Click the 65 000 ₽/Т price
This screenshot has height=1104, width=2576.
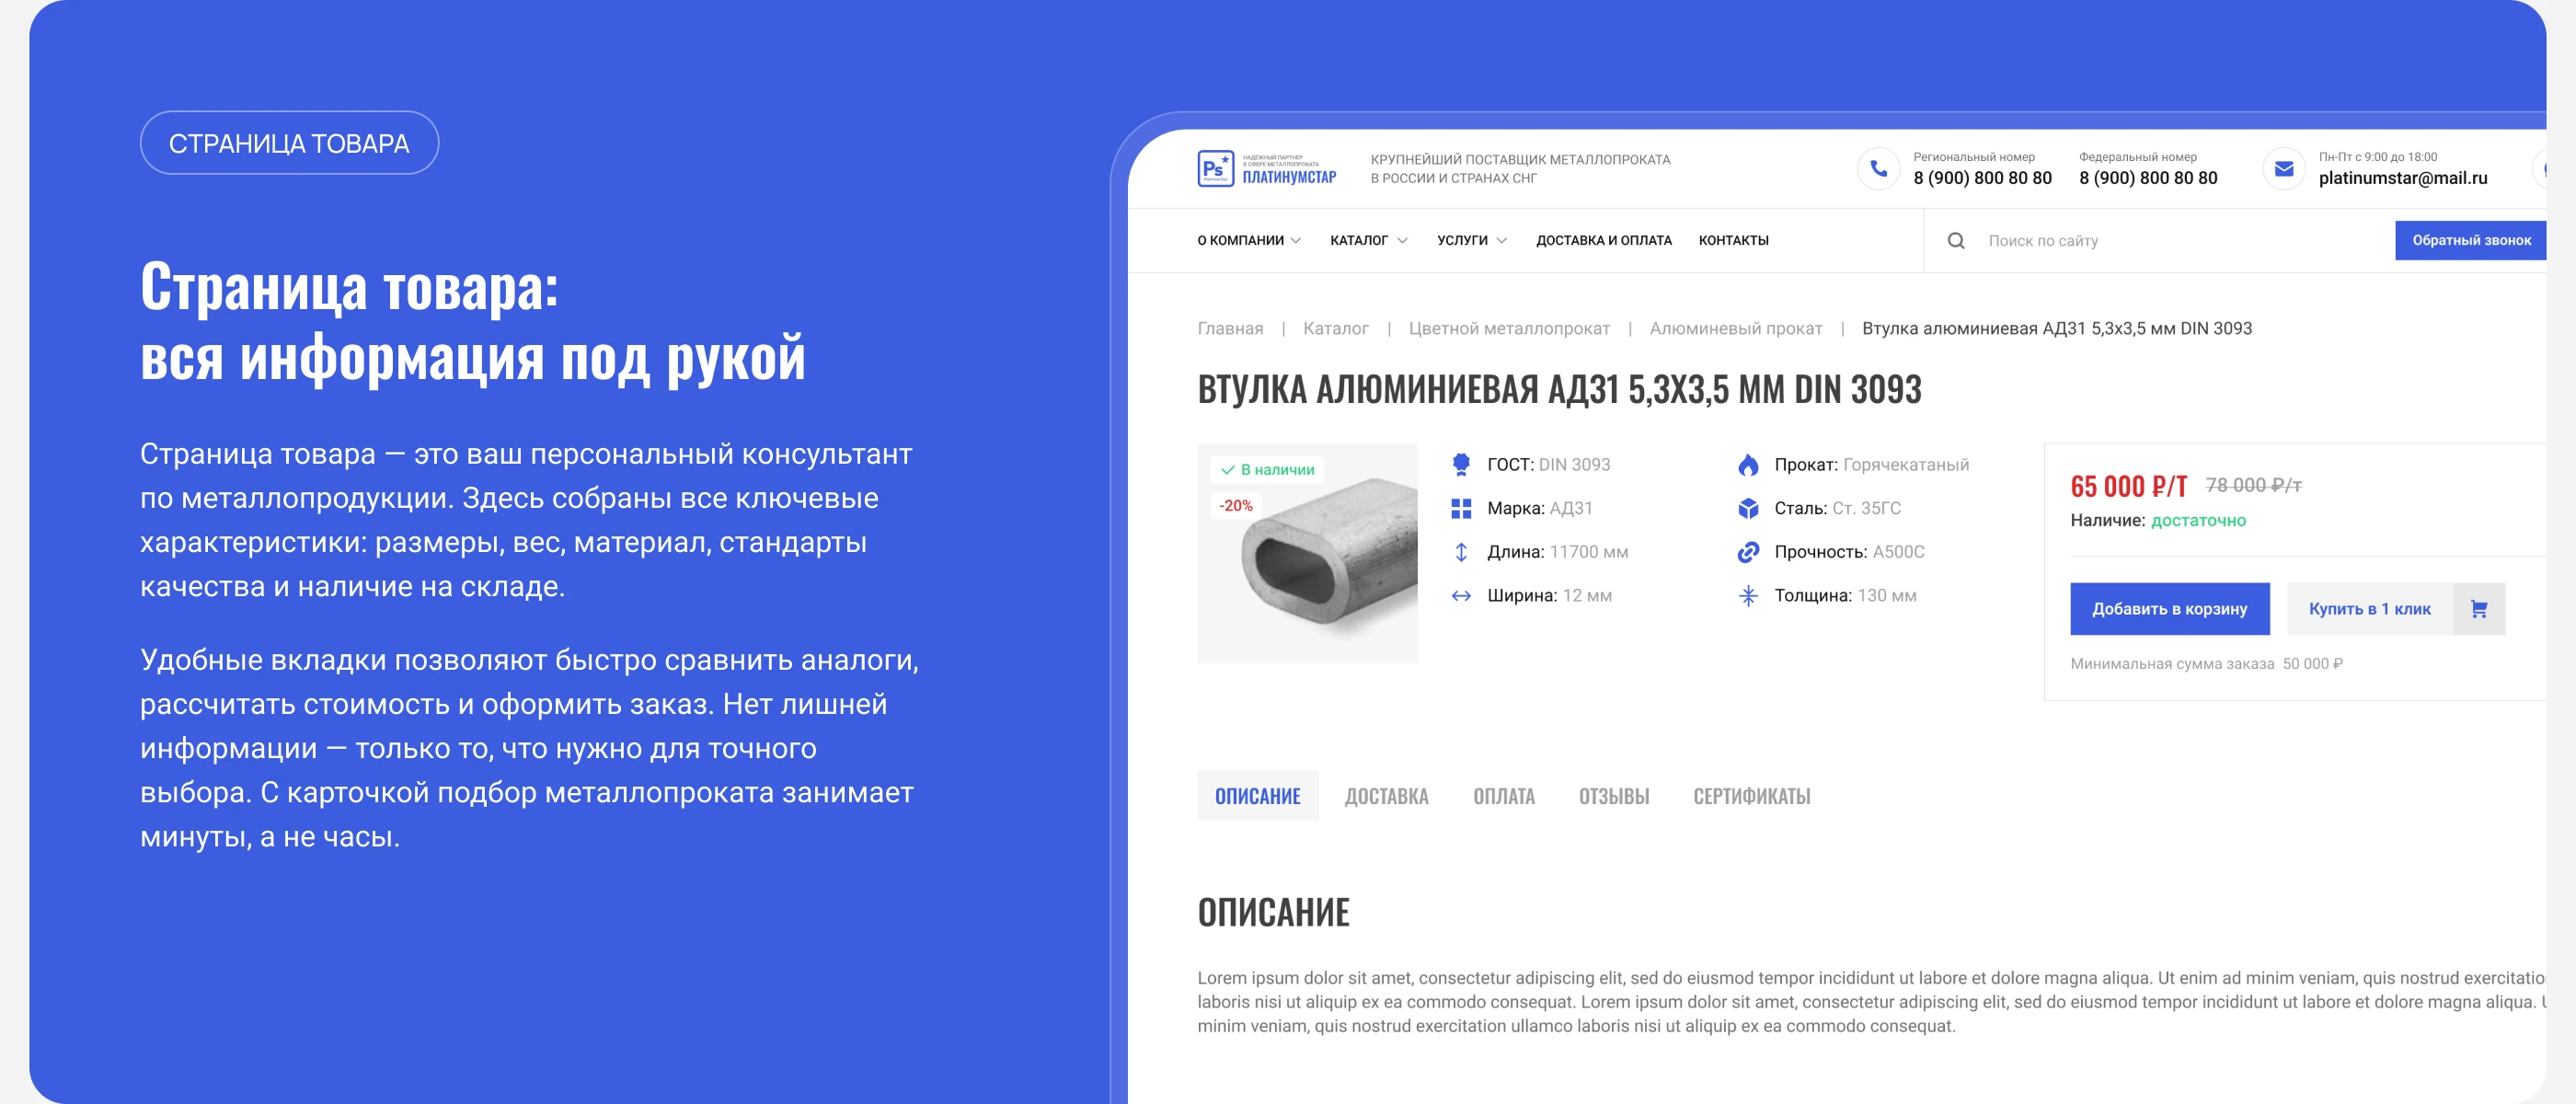point(2128,486)
